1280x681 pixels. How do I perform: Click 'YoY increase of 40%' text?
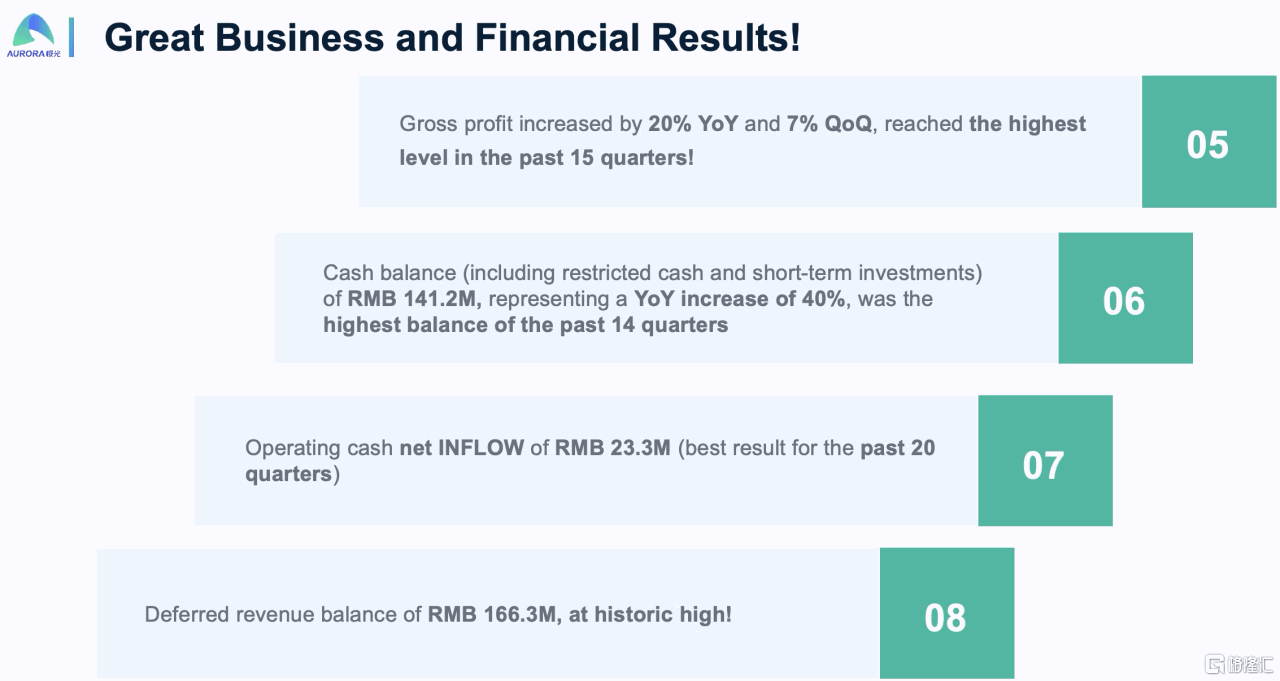pyautogui.click(x=740, y=299)
